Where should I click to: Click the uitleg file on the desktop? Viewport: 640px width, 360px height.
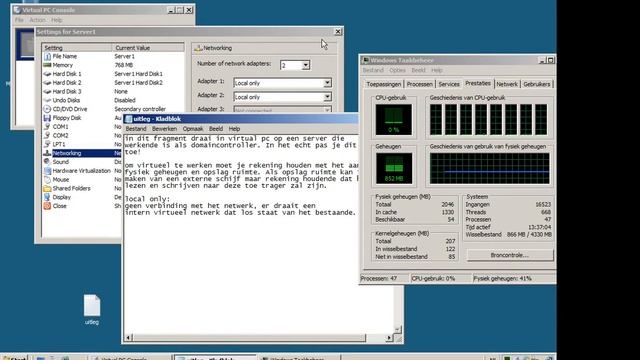pyautogui.click(x=92, y=309)
